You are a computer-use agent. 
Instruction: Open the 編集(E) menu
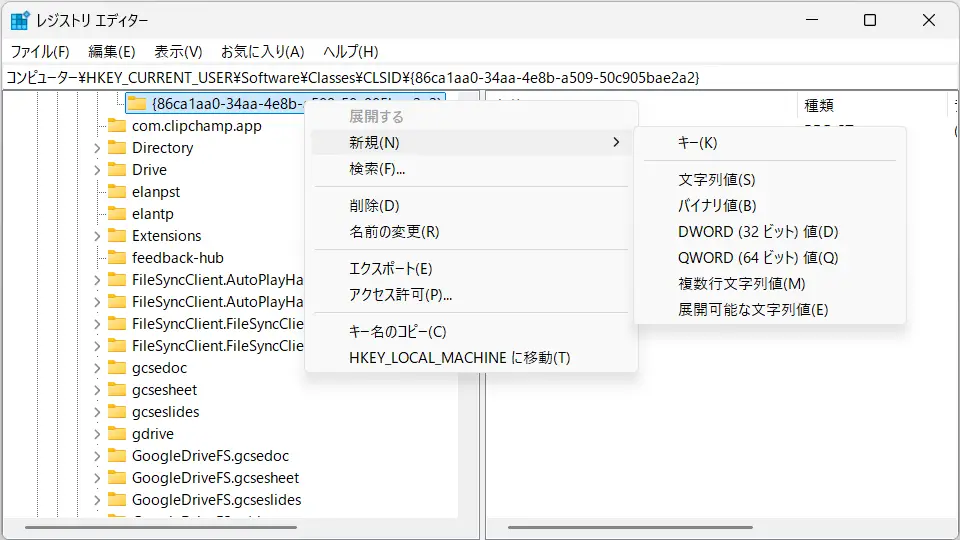point(111,52)
